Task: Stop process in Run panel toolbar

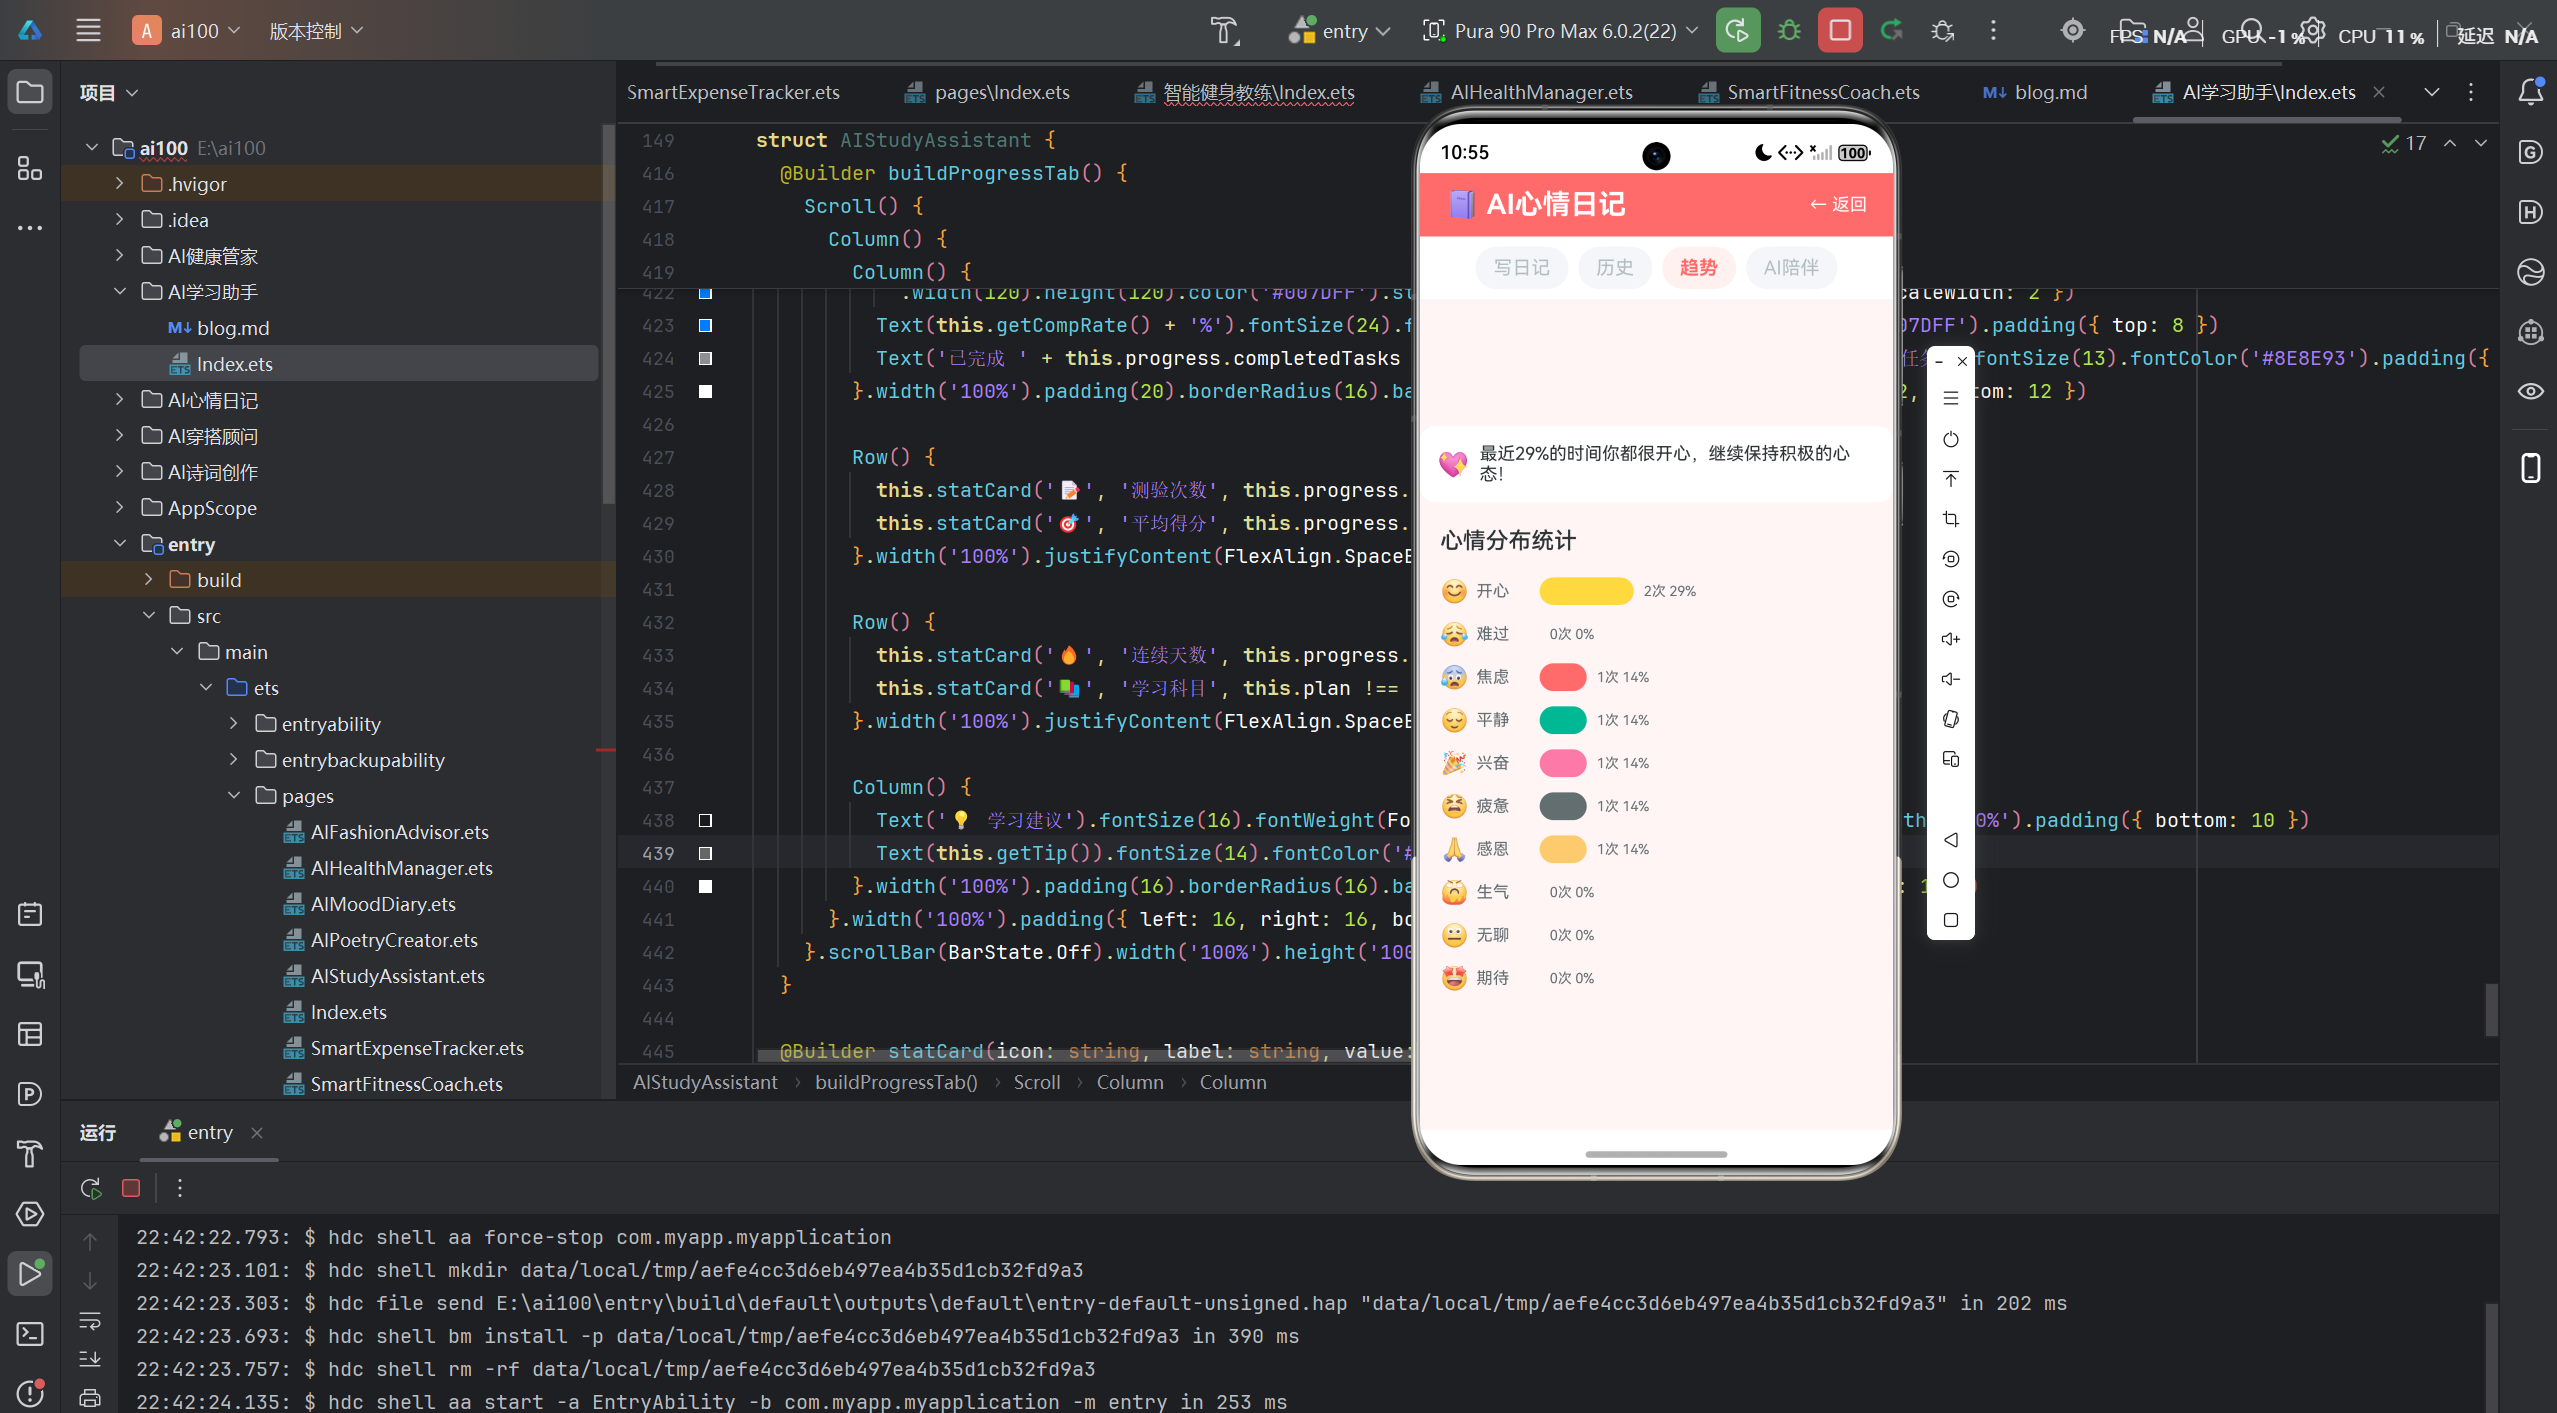Action: tap(131, 1188)
